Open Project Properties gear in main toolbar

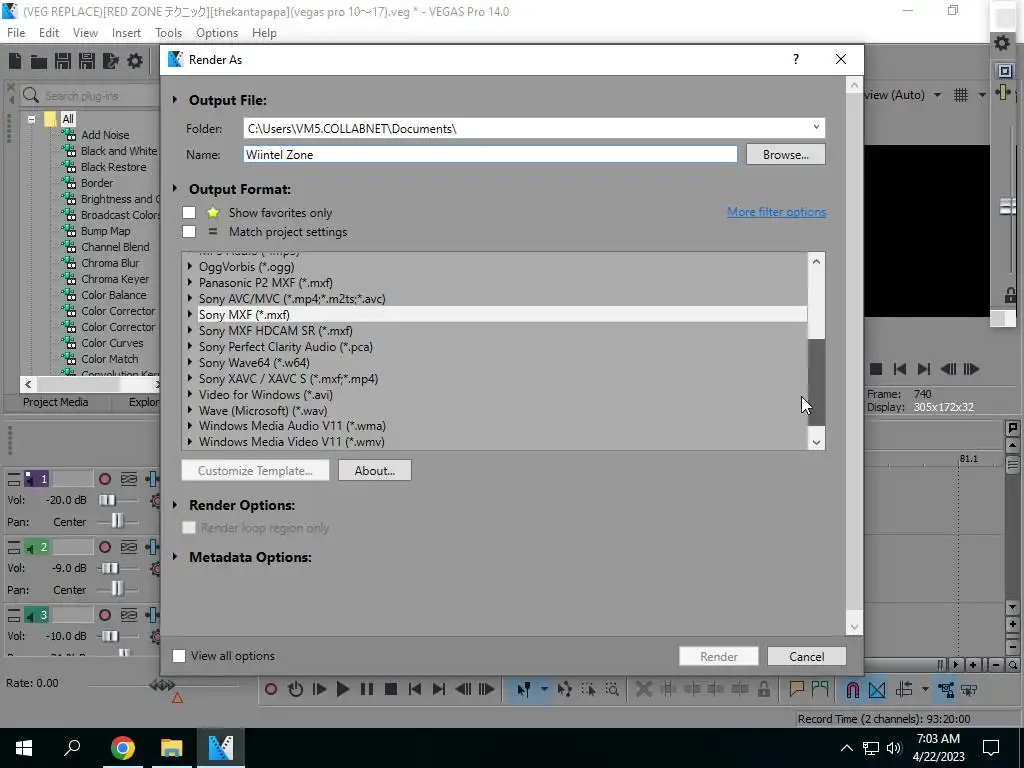pos(135,61)
